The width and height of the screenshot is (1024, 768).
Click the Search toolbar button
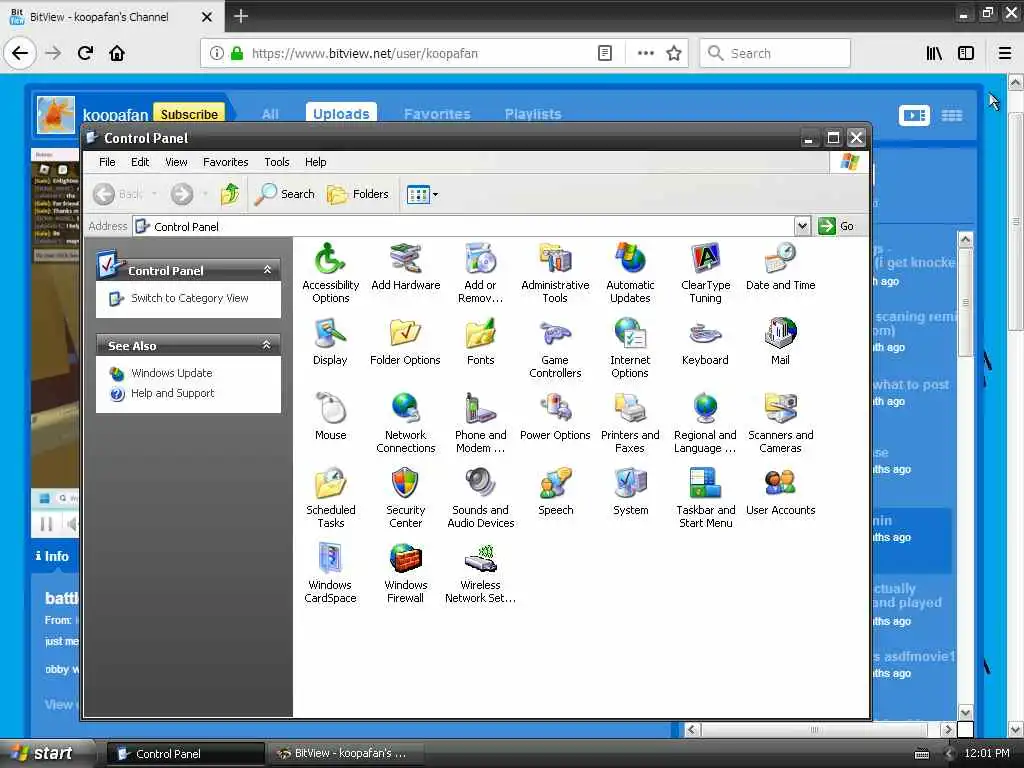(285, 194)
